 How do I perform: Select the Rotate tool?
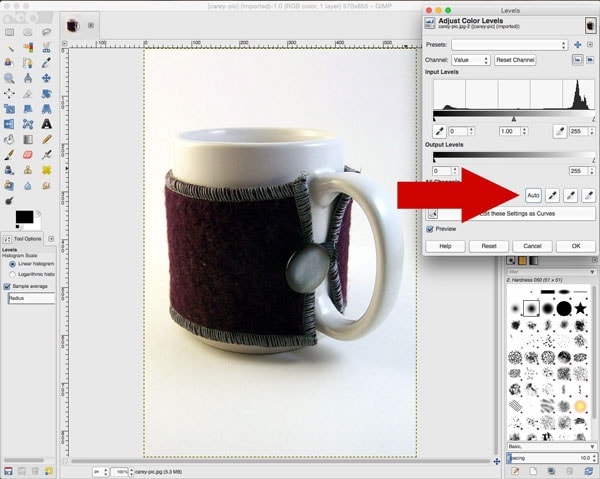point(46,94)
